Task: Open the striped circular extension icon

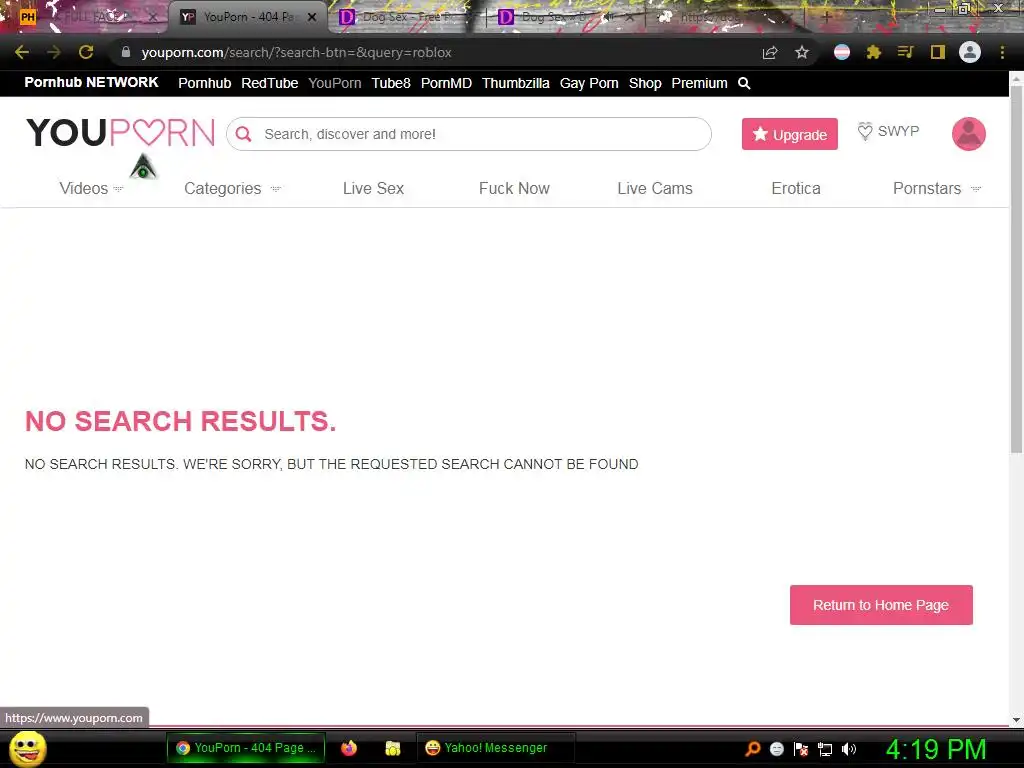Action: point(842,52)
